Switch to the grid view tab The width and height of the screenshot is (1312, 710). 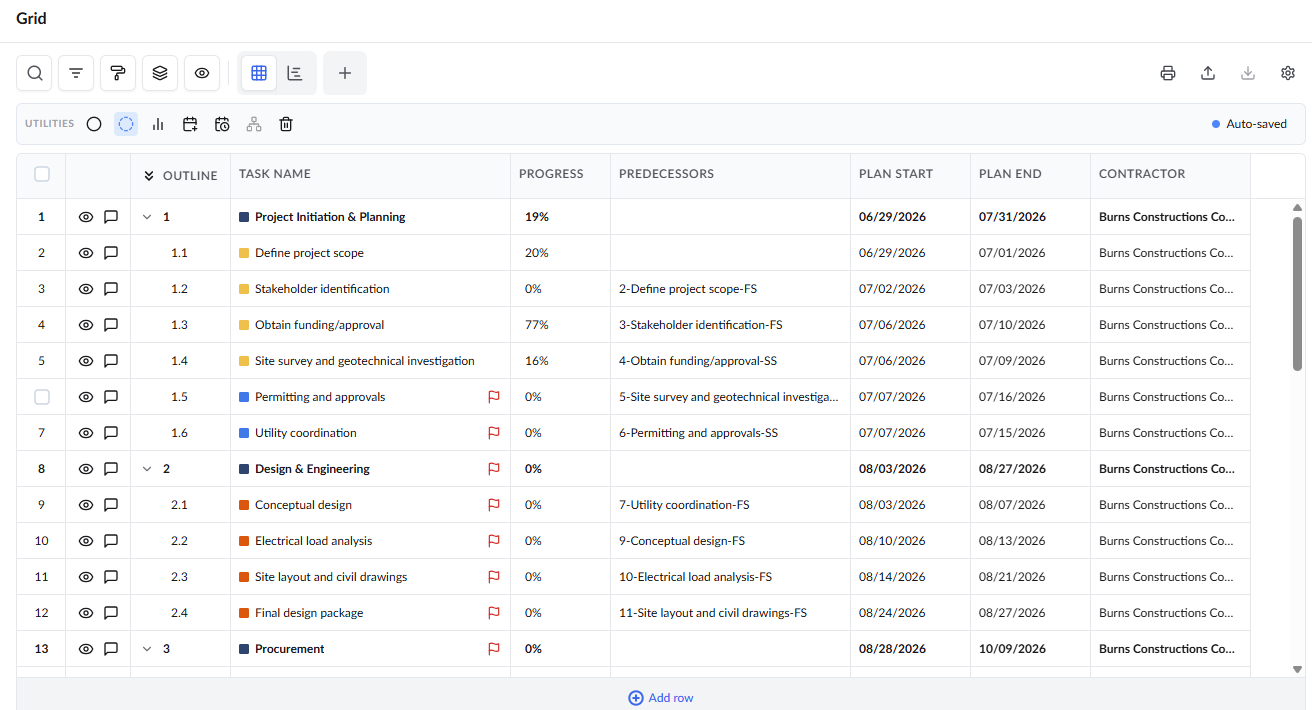point(259,73)
